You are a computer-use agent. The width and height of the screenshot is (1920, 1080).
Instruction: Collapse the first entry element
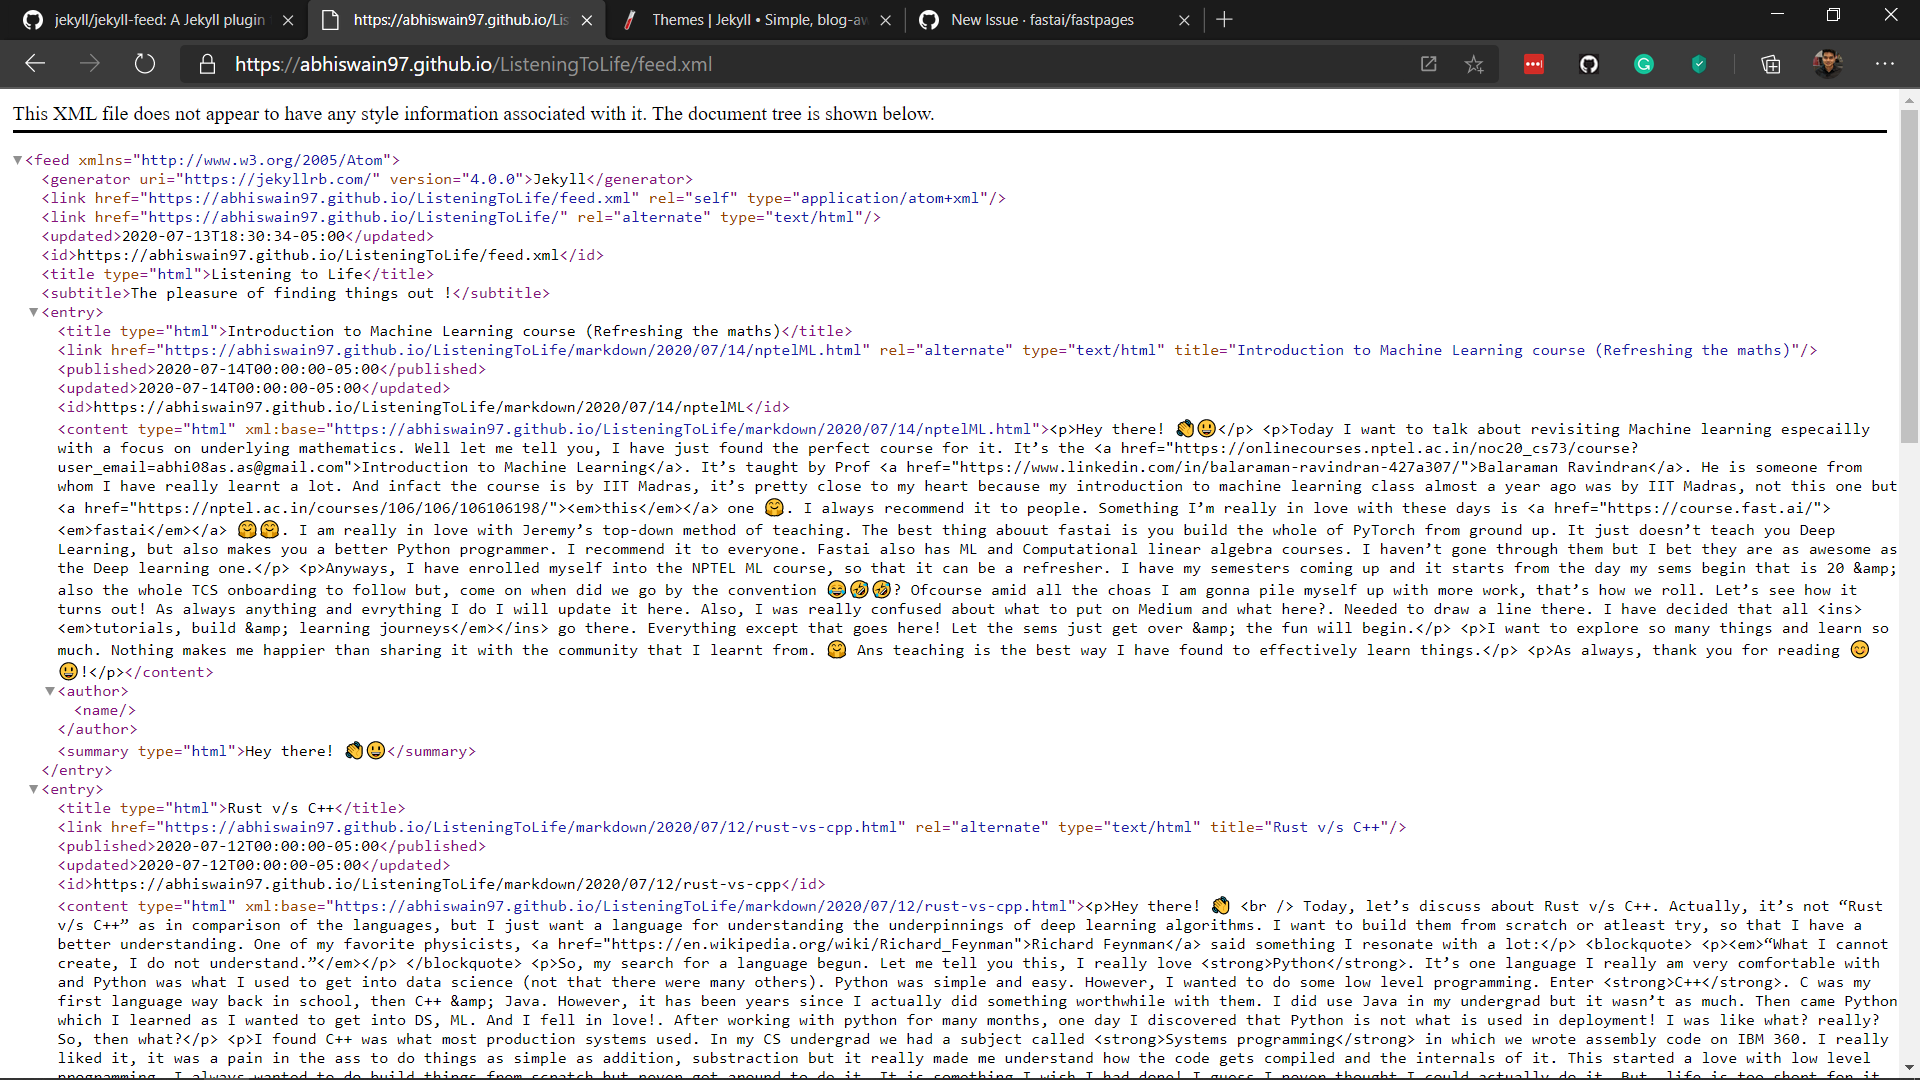(x=33, y=311)
